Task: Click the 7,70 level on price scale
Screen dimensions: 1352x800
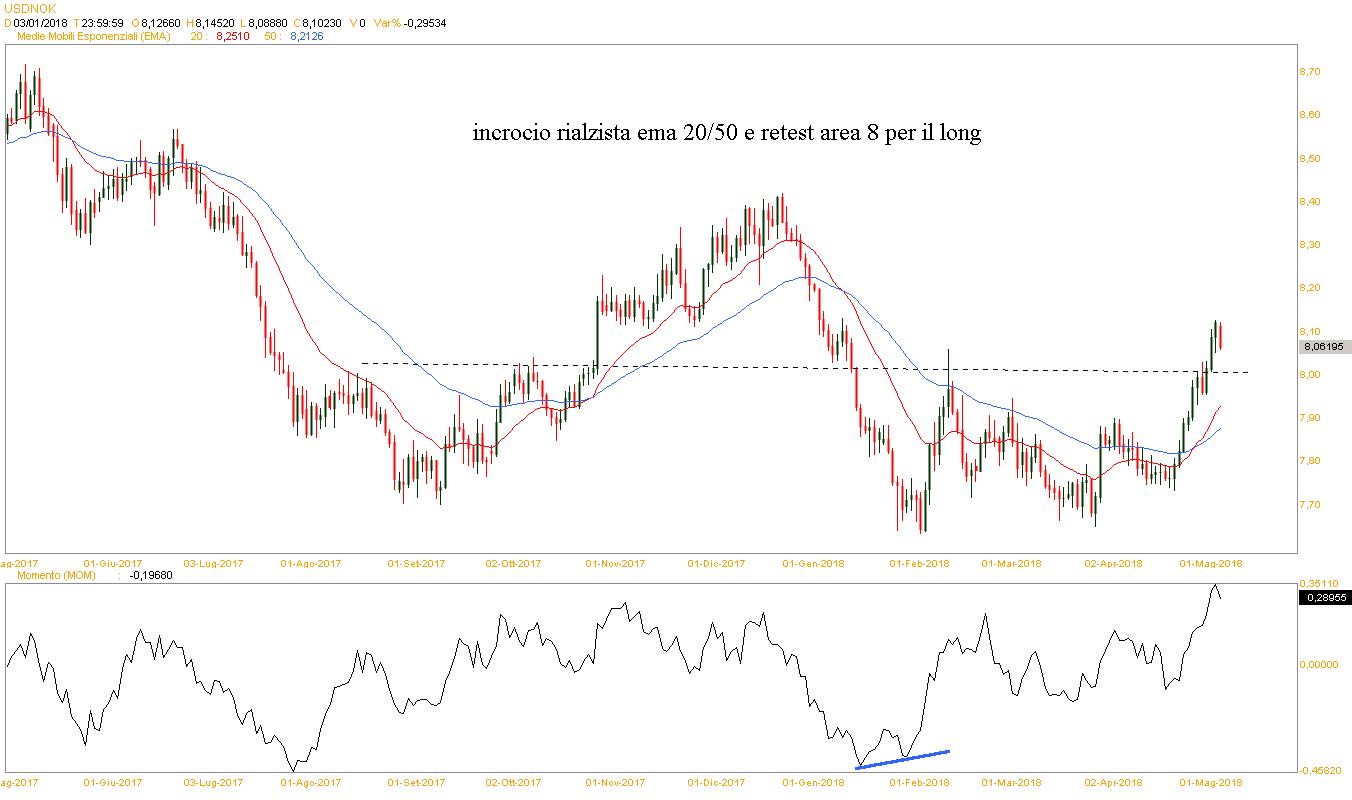Action: tap(1309, 504)
